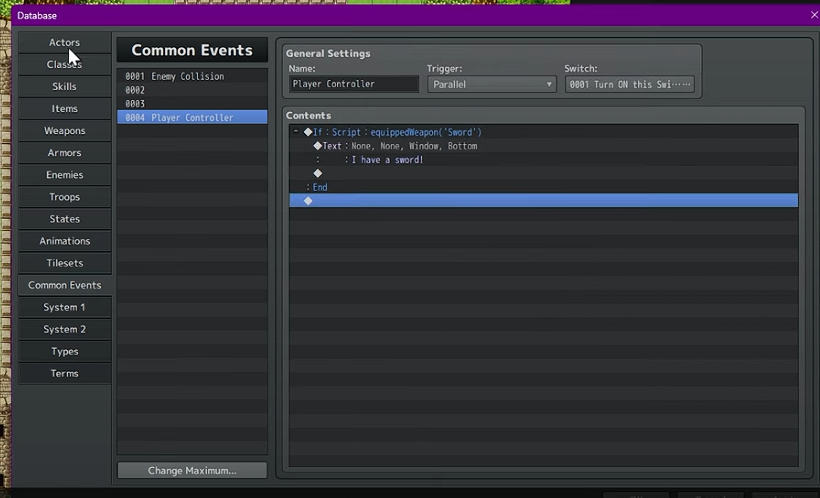Click the End line of the conditional

click(319, 187)
